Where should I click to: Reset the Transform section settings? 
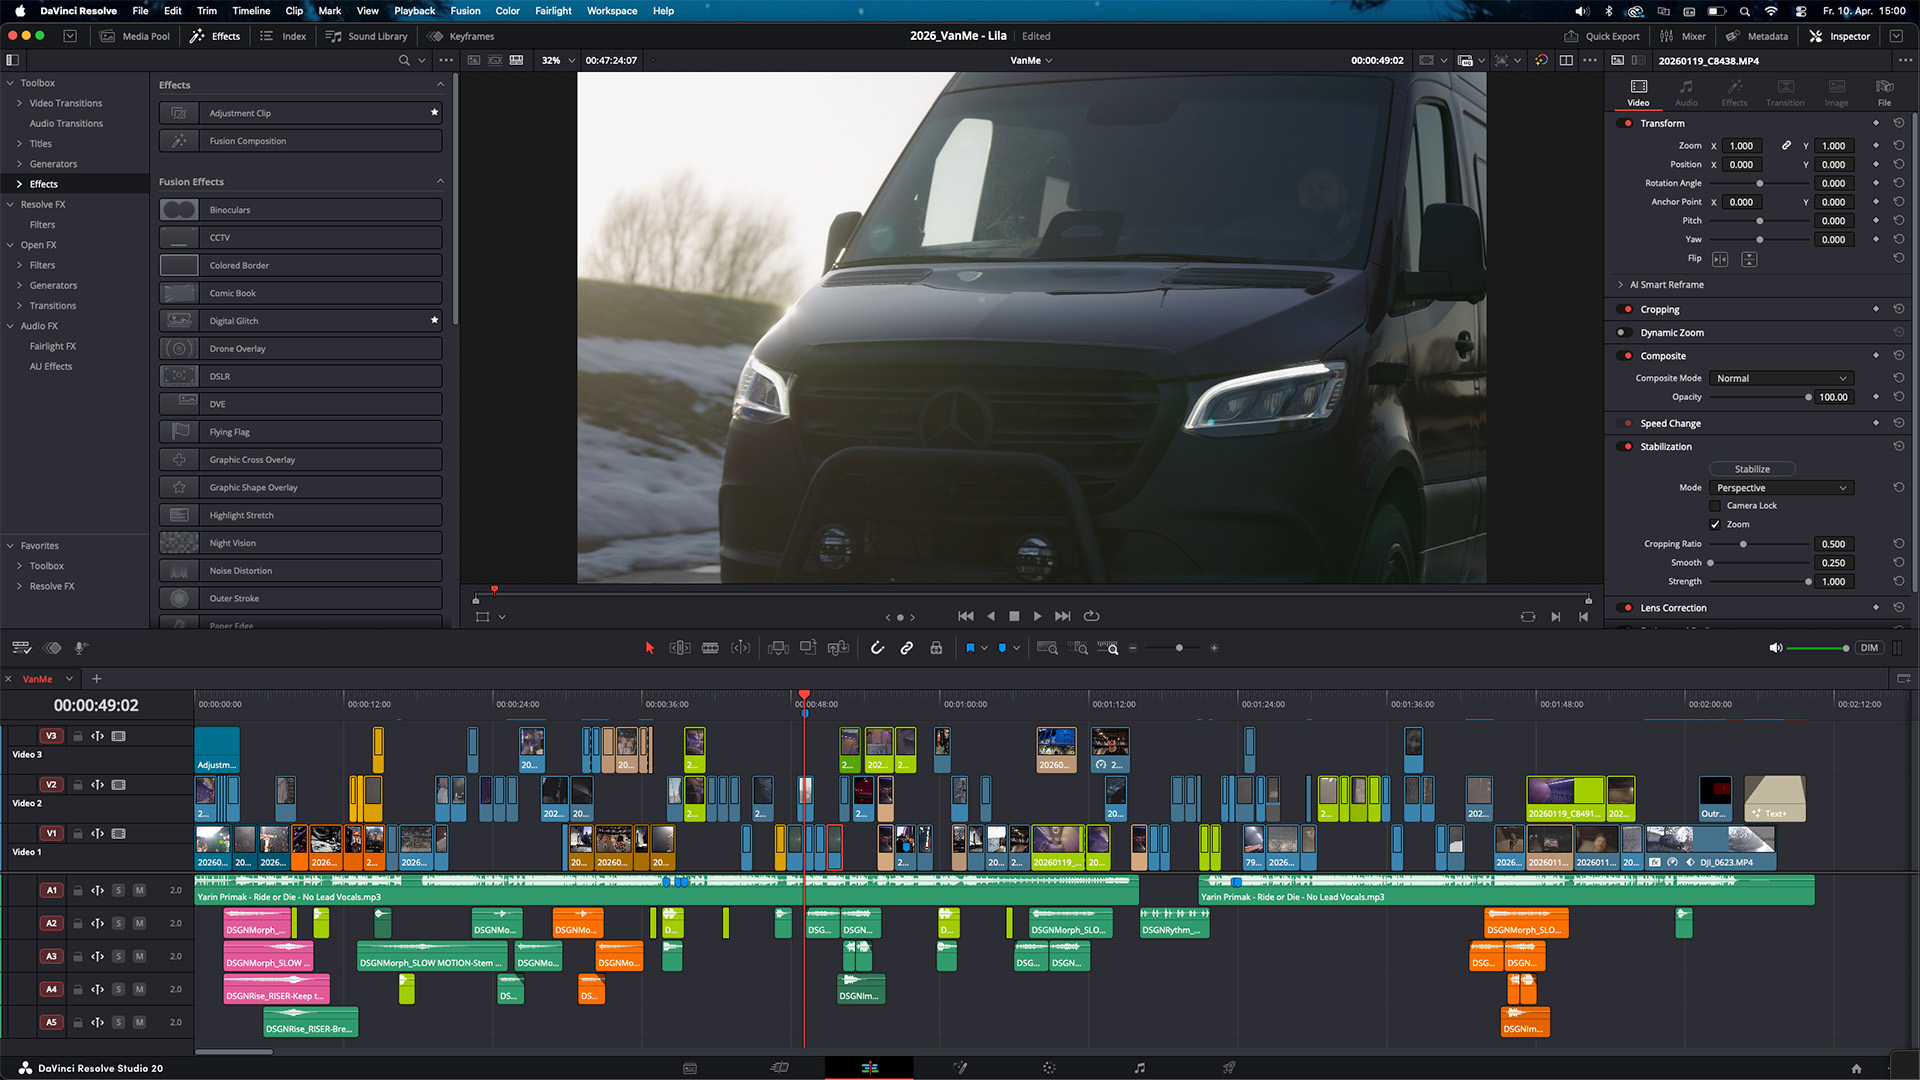click(1898, 123)
